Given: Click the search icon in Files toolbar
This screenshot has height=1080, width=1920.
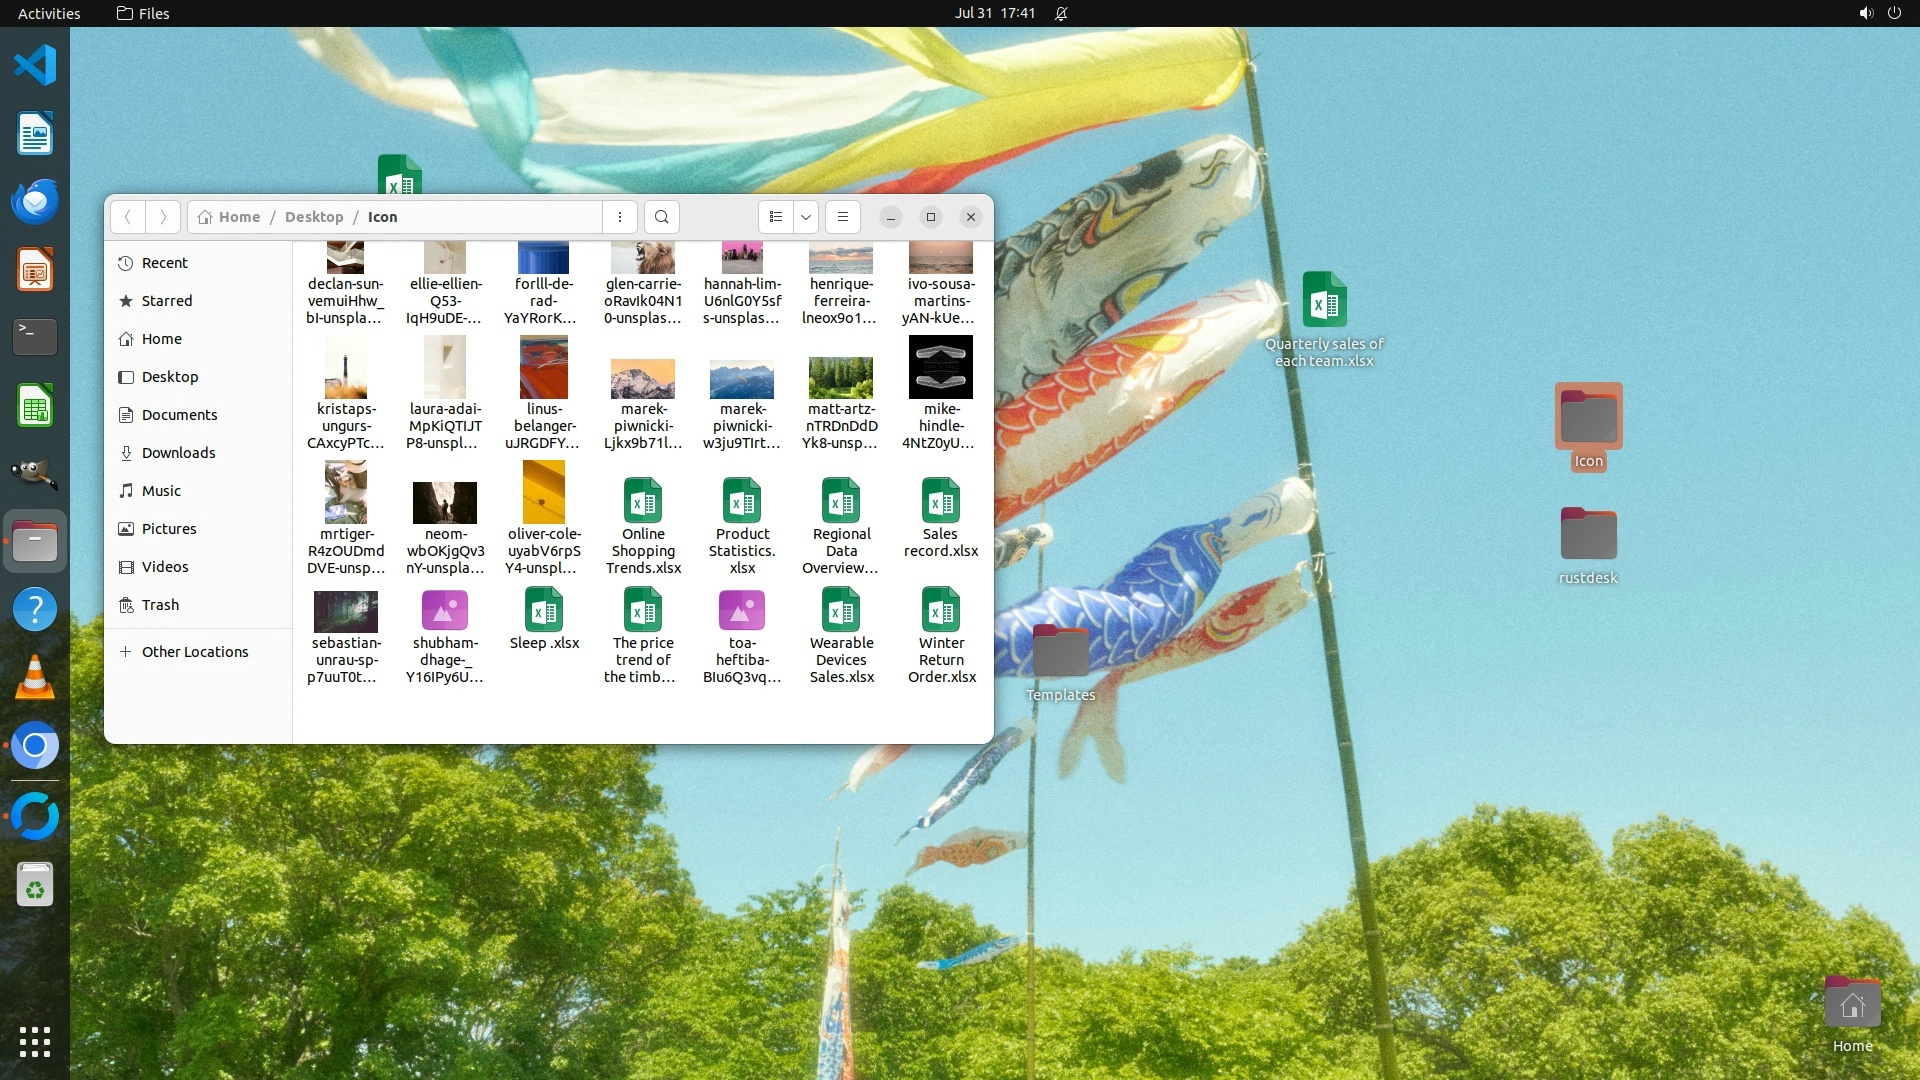Looking at the screenshot, I should coord(661,217).
